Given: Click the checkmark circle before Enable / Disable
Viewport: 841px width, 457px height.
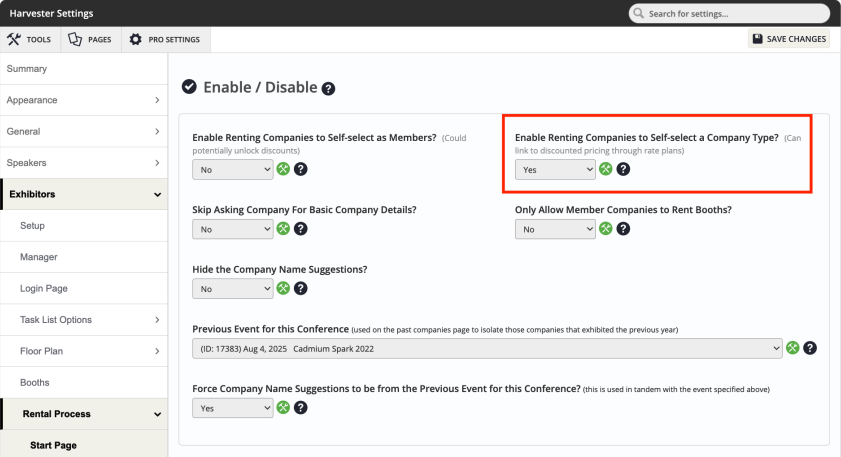Looking at the screenshot, I should click(x=189, y=86).
